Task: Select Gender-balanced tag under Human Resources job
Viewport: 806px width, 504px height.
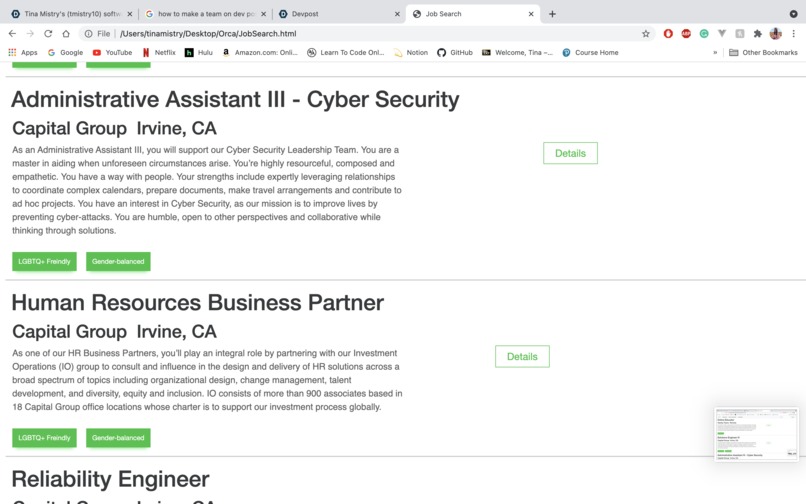Action: coord(118,438)
